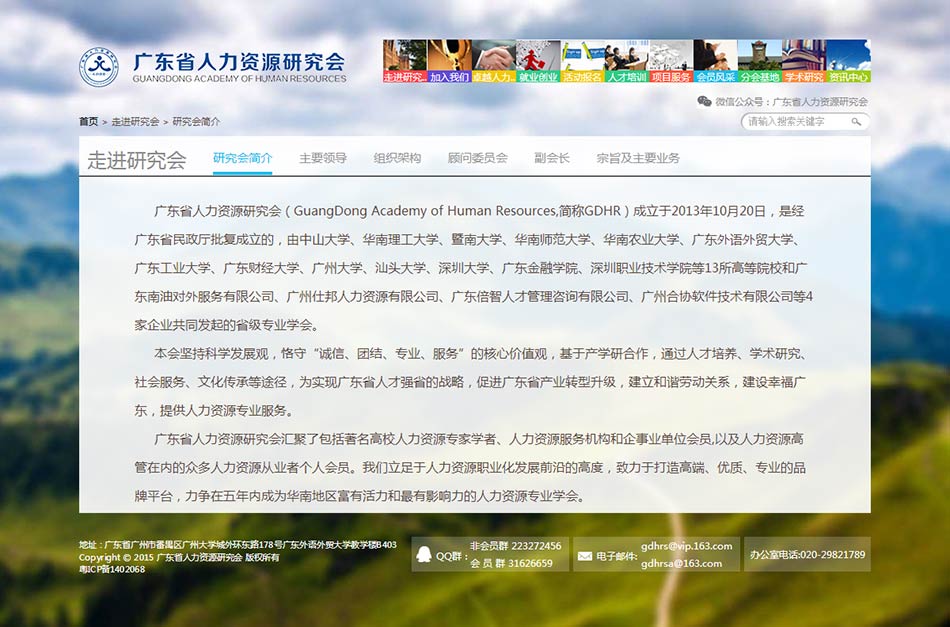950x627 pixels.
Task: Click the magnifier search icon
Action: [x=856, y=122]
